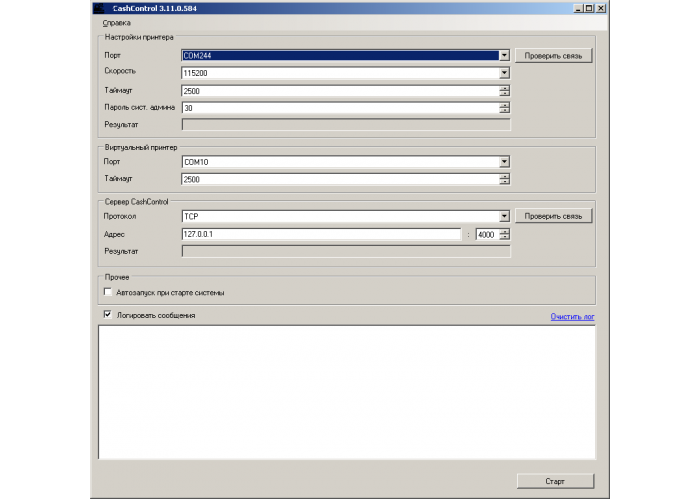Minimize the CashControl window
The height and width of the screenshot is (500, 700).
(x=578, y=8)
